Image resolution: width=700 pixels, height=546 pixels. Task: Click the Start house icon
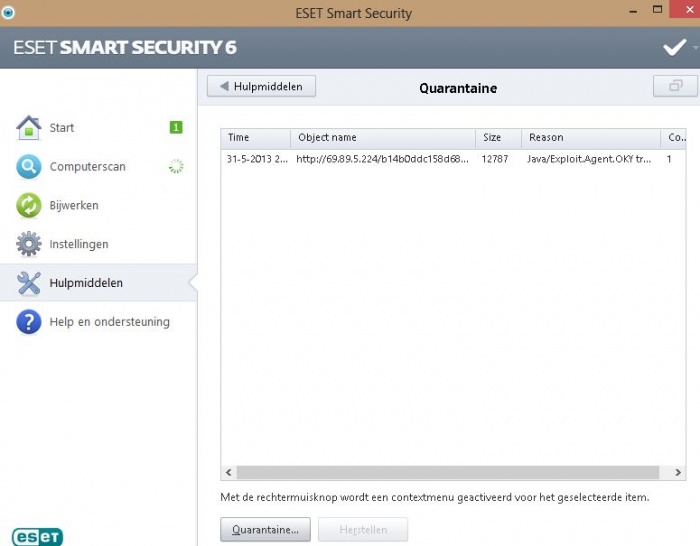[29, 128]
